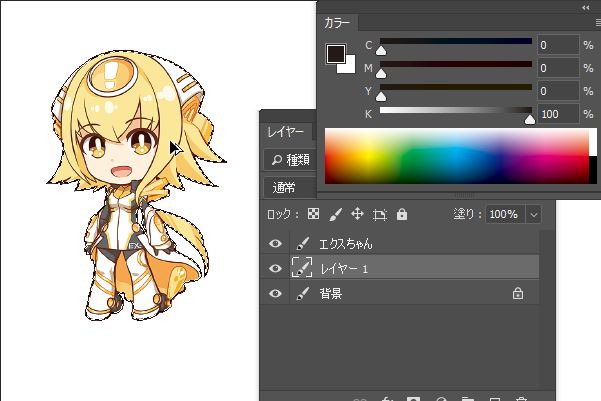Toggle lock transparent pixels icon
Image resolution: width=601 pixels, height=401 pixels.
click(x=313, y=214)
